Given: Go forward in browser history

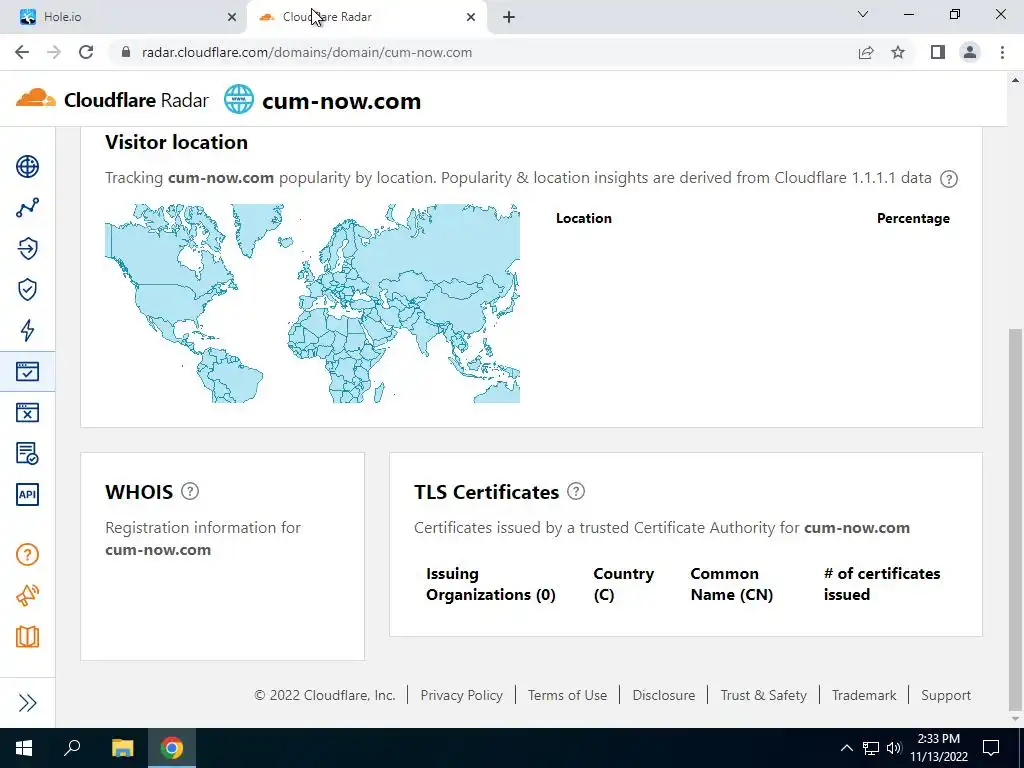Looking at the screenshot, I should tap(54, 52).
